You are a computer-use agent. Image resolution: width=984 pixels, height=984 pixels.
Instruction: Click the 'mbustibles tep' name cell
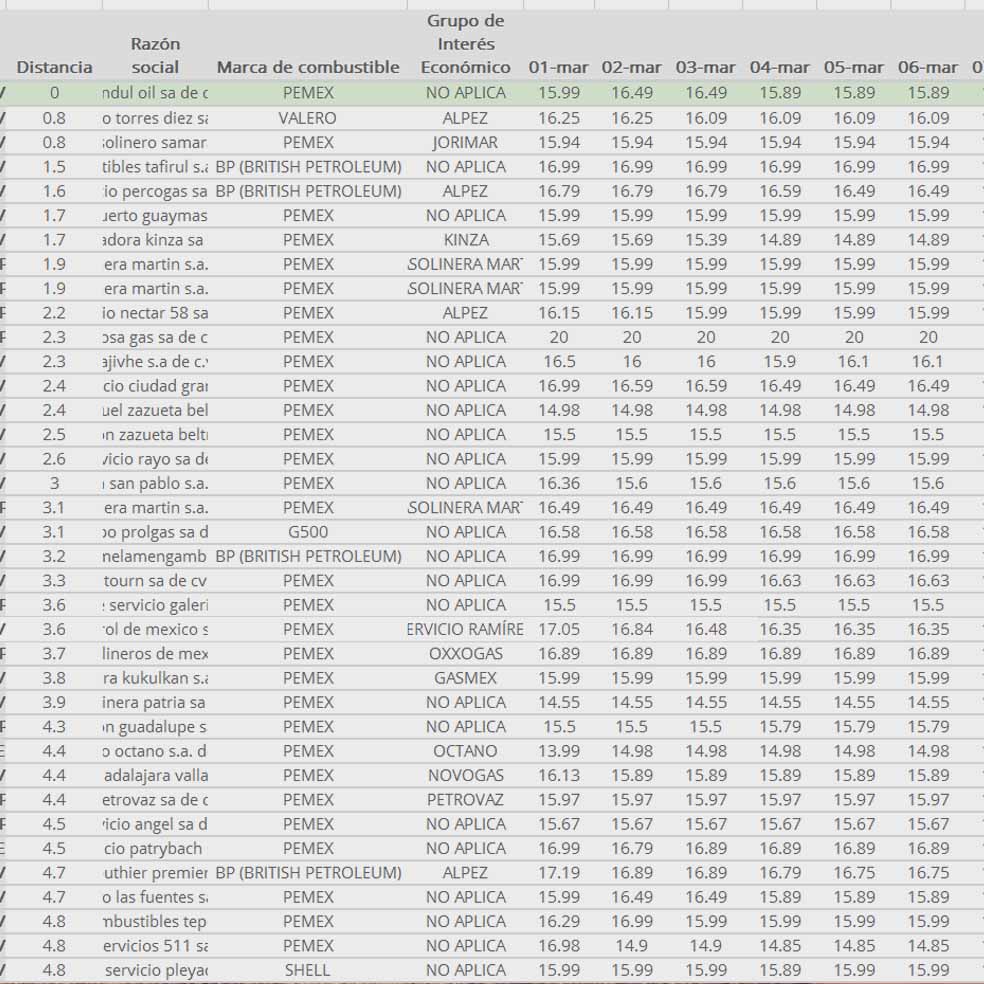coord(156,922)
